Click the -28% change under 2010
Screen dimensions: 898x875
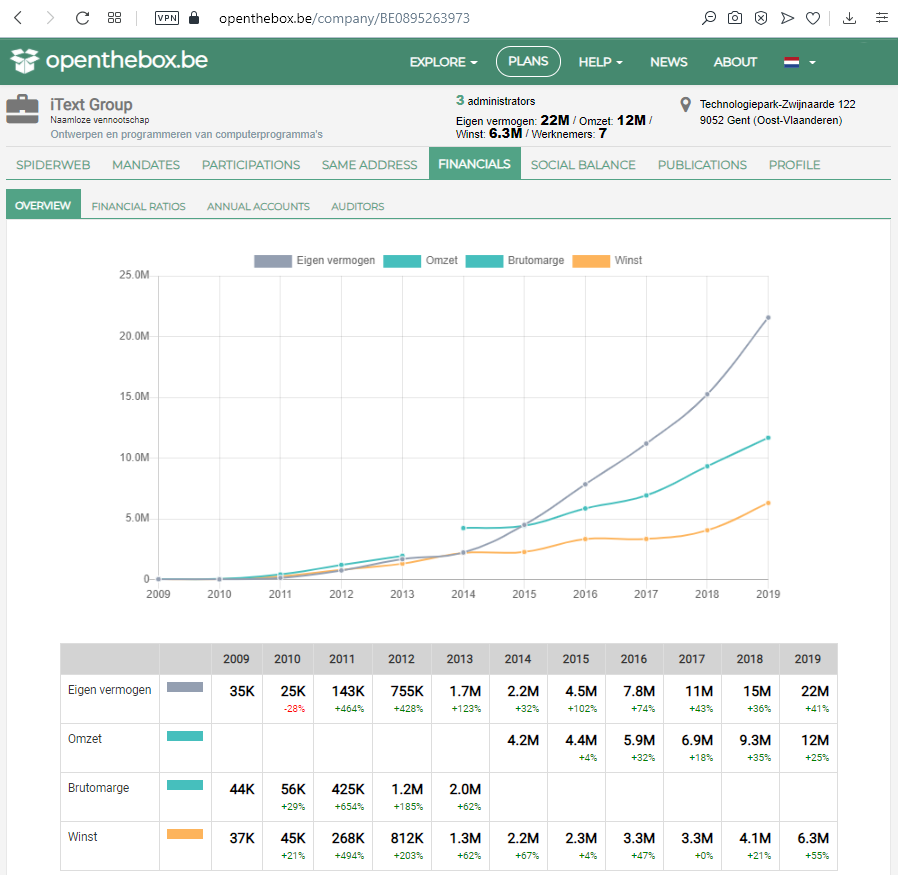(x=294, y=708)
